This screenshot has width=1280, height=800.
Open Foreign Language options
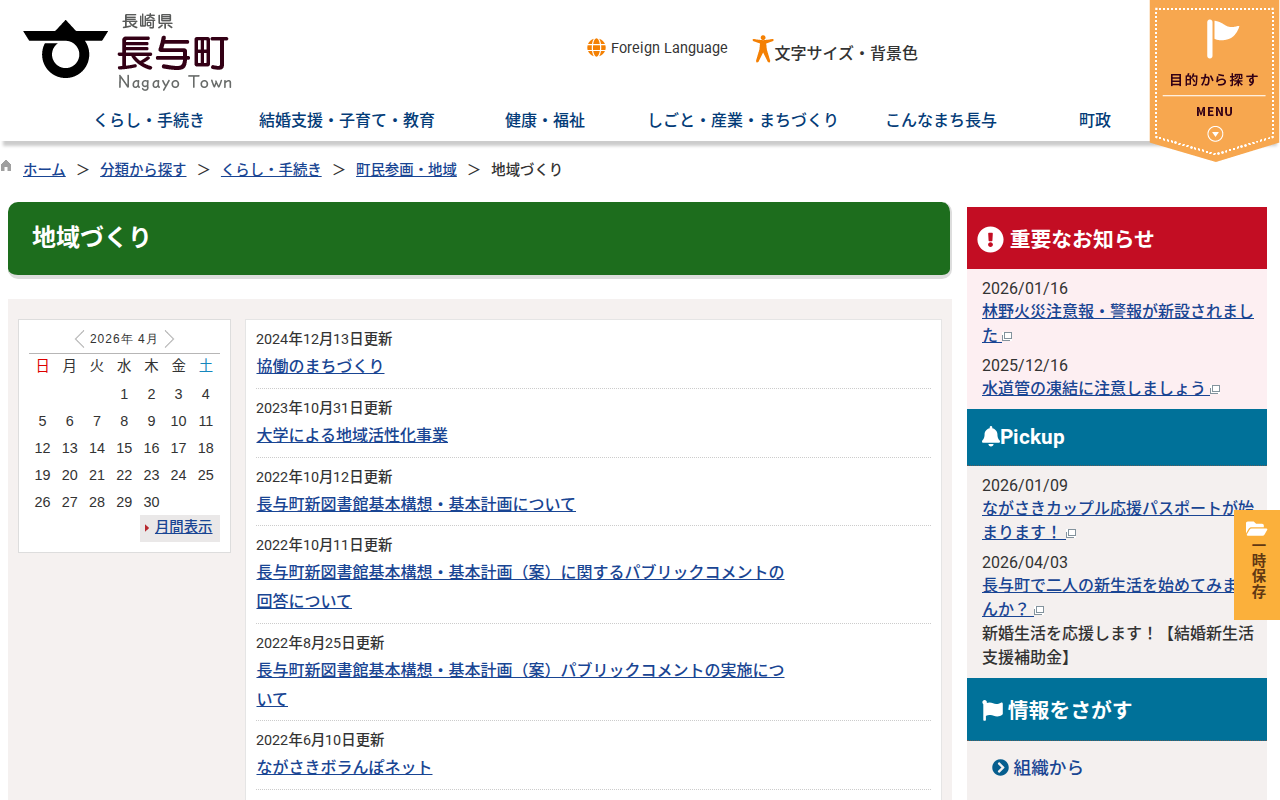pyautogui.click(x=658, y=48)
